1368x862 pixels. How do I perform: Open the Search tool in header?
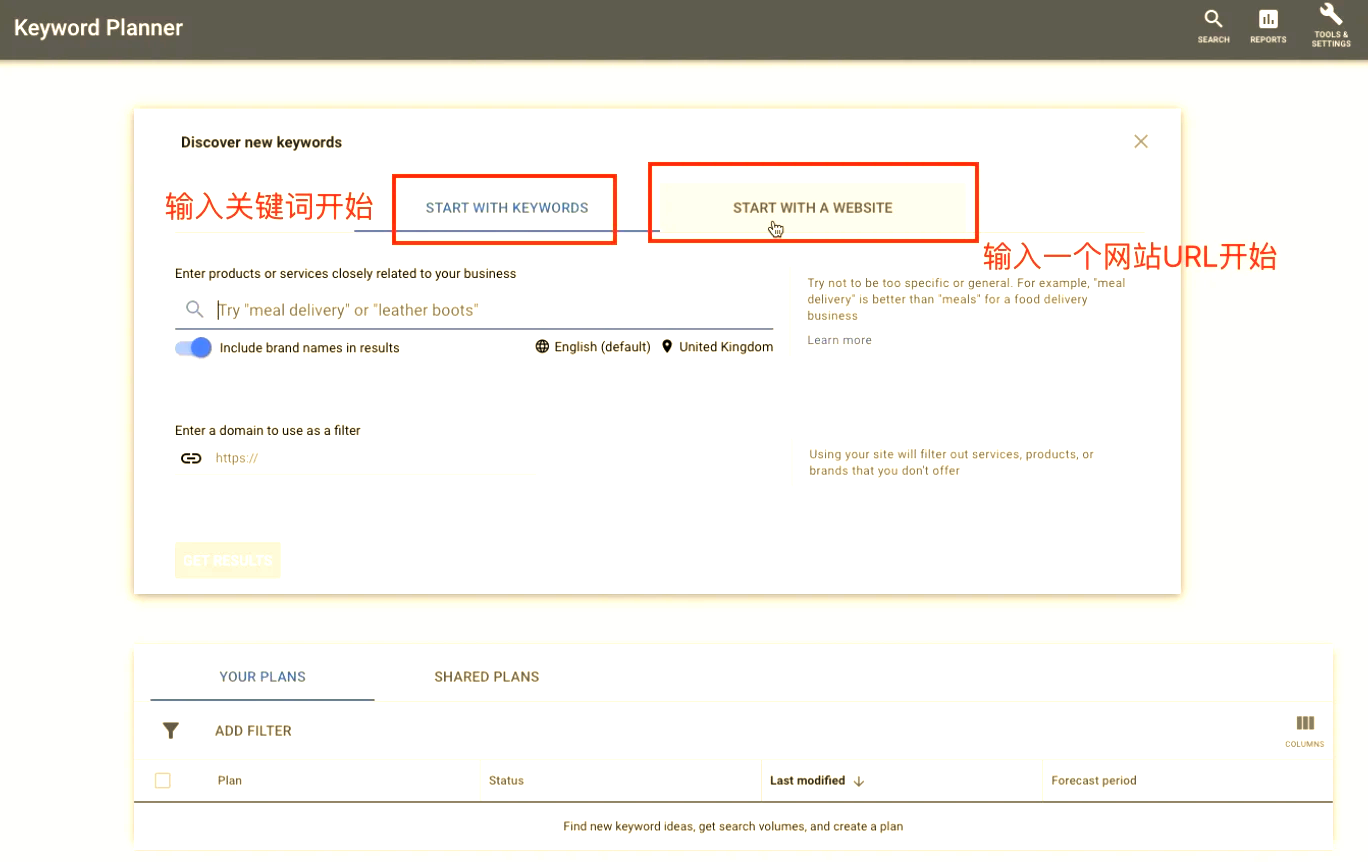(x=1213, y=26)
